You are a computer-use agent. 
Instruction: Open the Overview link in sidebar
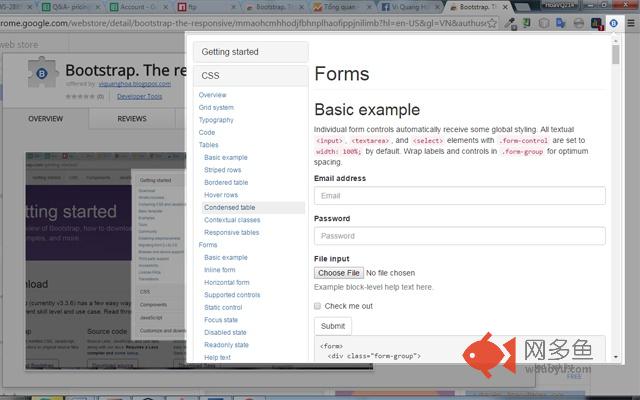click(212, 95)
